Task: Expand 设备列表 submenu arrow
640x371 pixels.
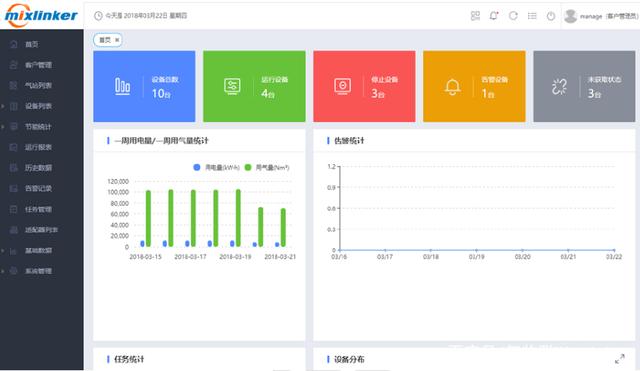Action: 3,106
